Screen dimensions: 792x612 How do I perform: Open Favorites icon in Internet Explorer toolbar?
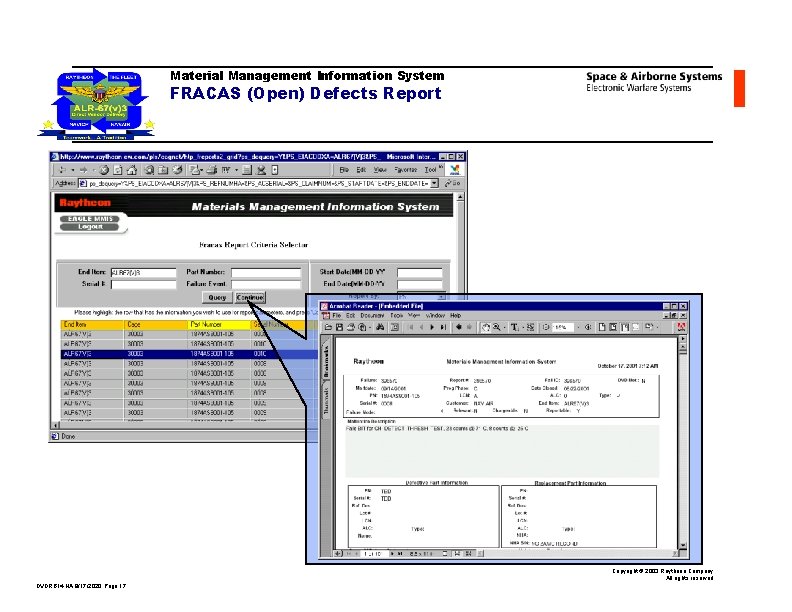(x=163, y=170)
